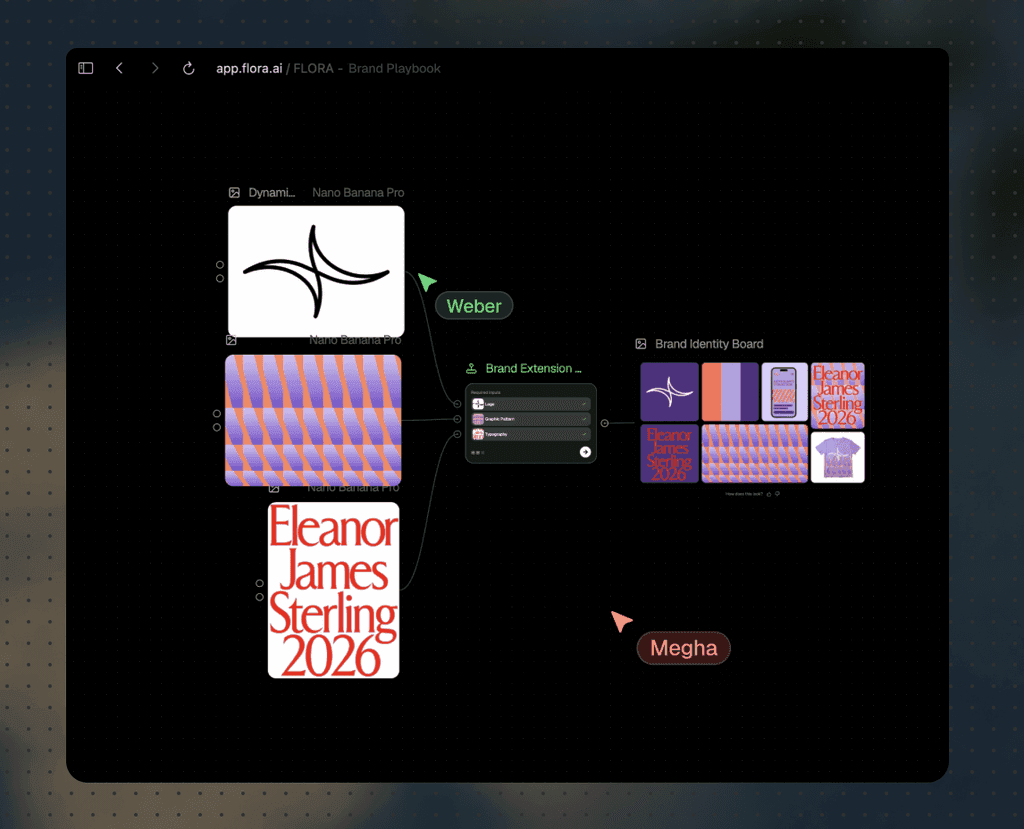Click image icon beside Brand Identity Board
The image size is (1024, 829).
tap(641, 344)
